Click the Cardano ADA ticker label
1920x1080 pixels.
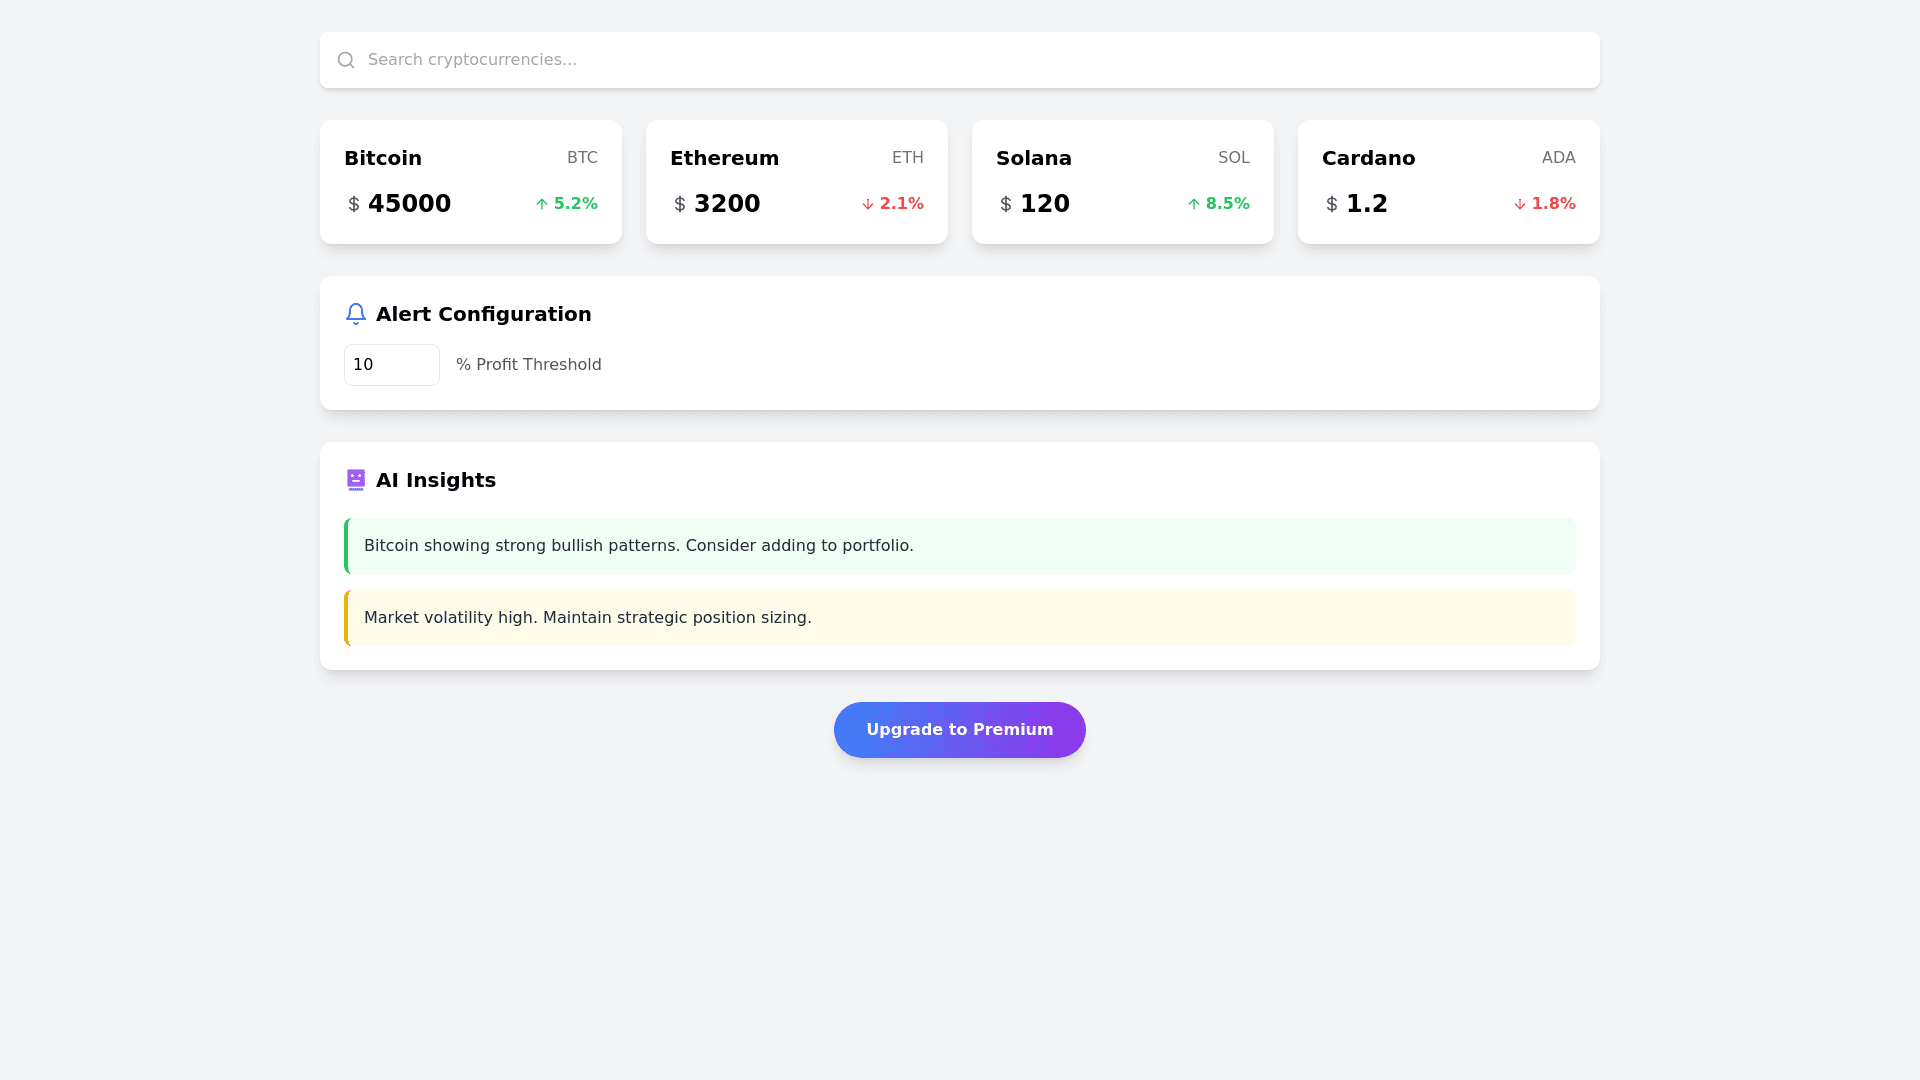point(1558,157)
